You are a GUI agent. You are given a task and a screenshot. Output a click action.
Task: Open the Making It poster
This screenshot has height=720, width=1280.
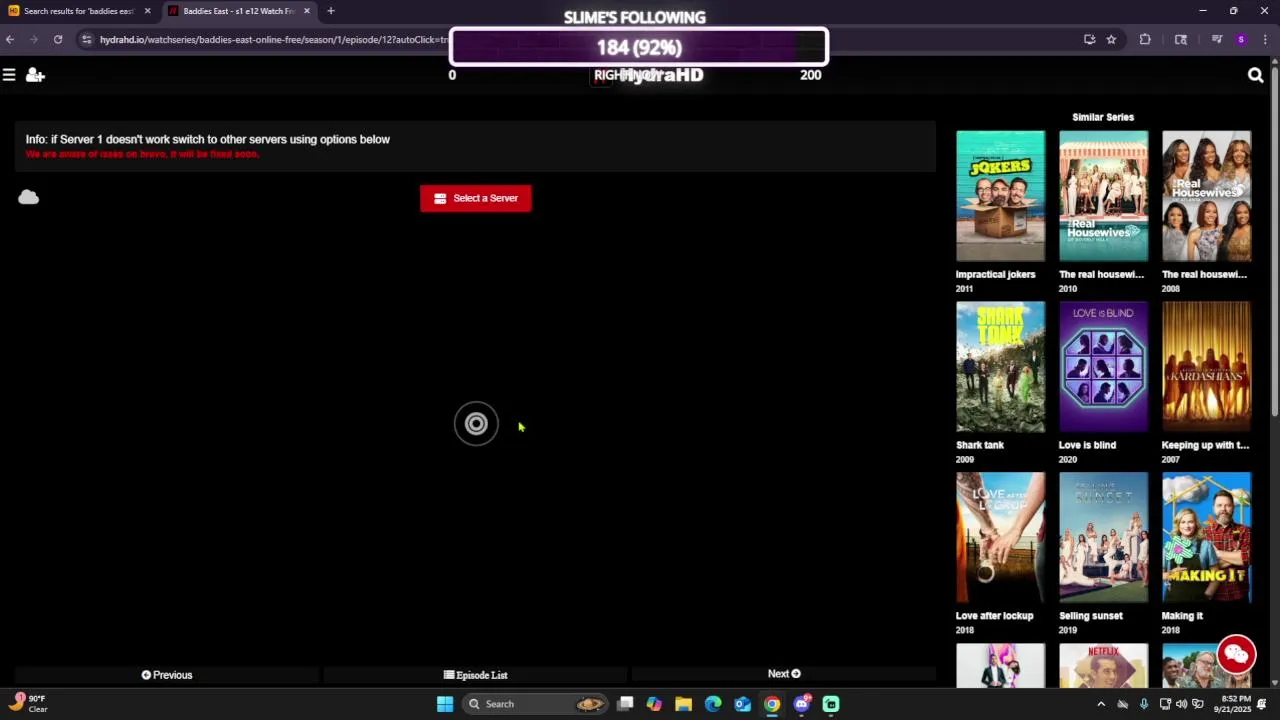1206,538
